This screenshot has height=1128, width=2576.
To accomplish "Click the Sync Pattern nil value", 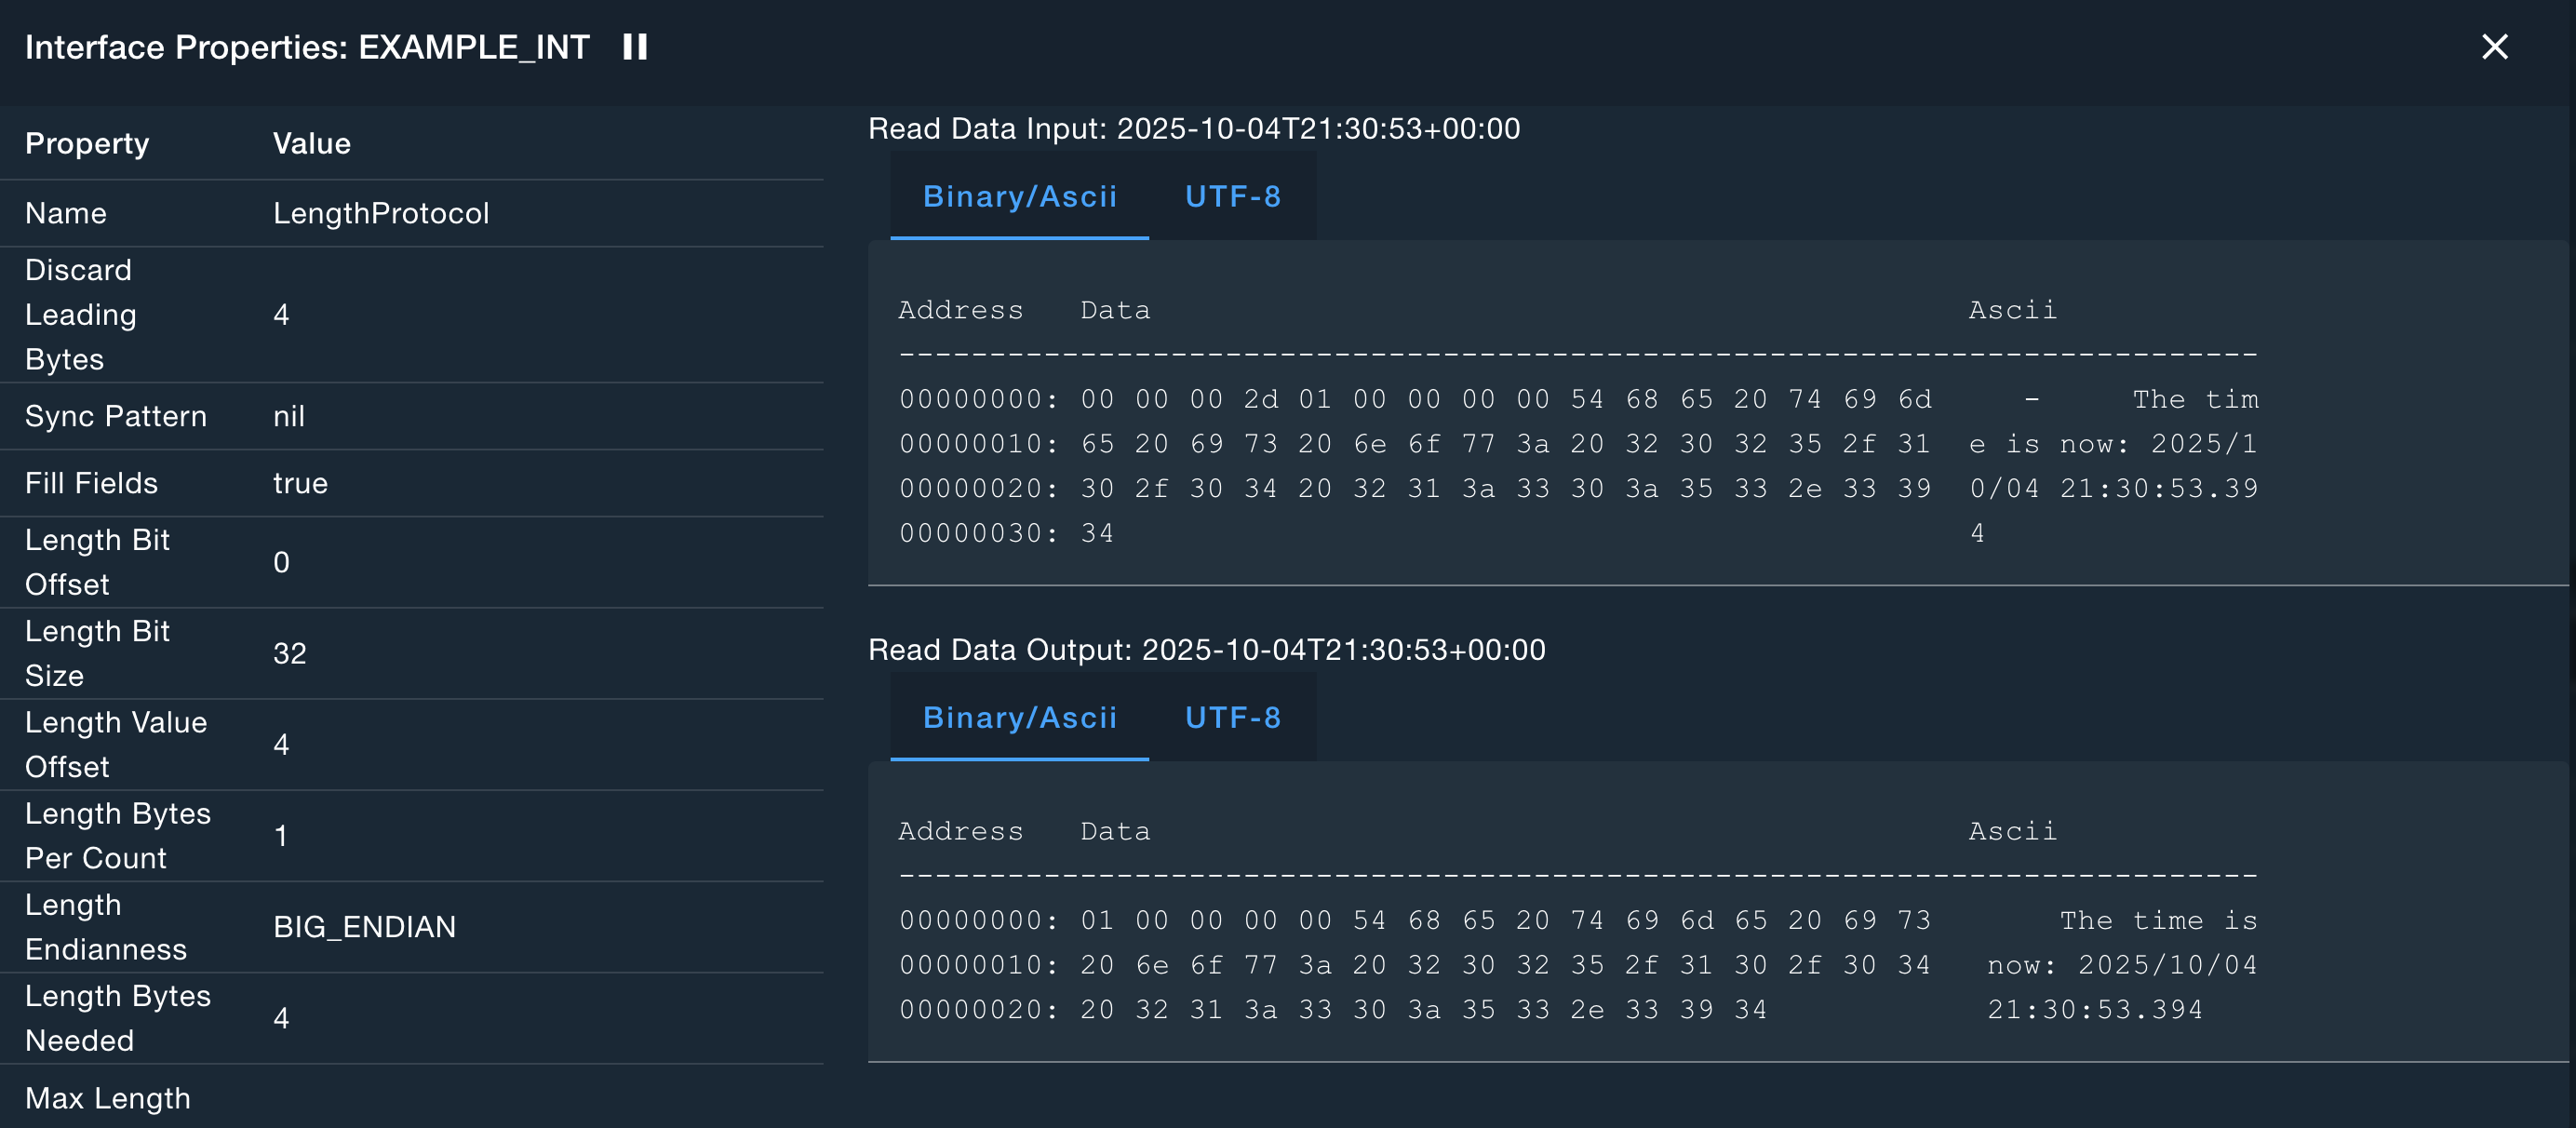I will pos(289,416).
